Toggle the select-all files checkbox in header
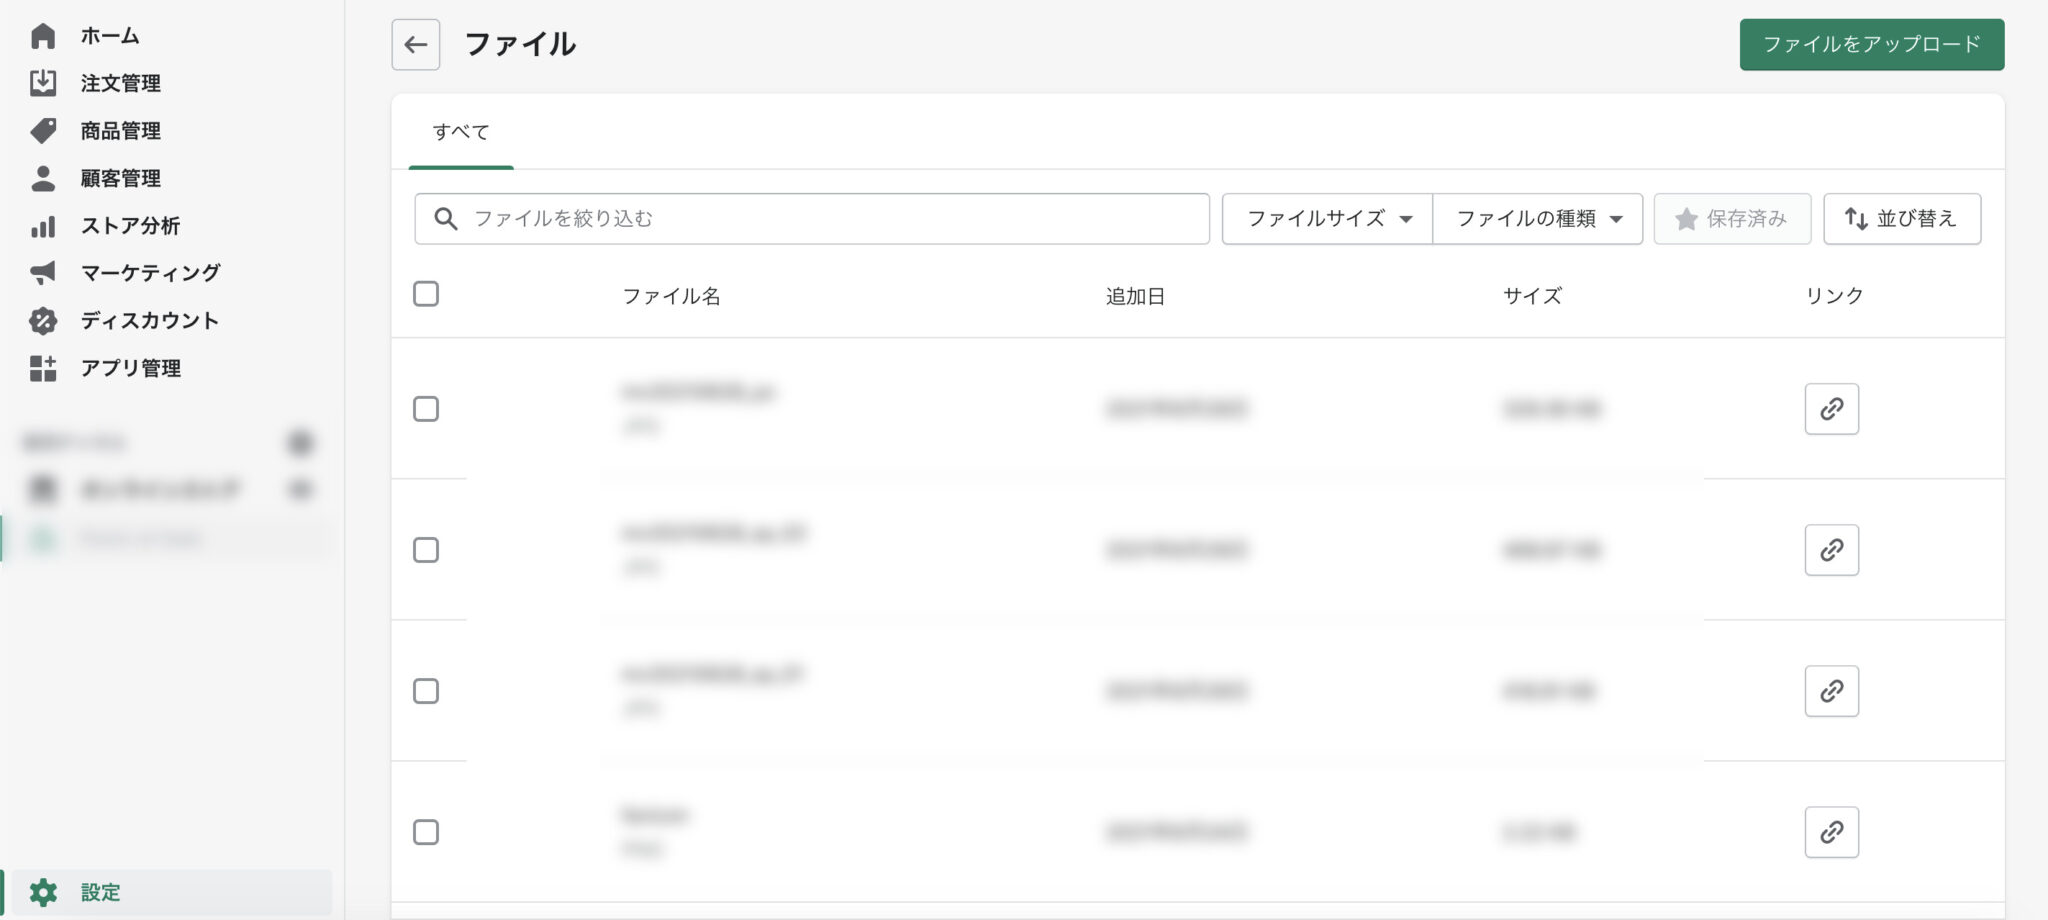The image size is (2048, 920). (x=426, y=294)
